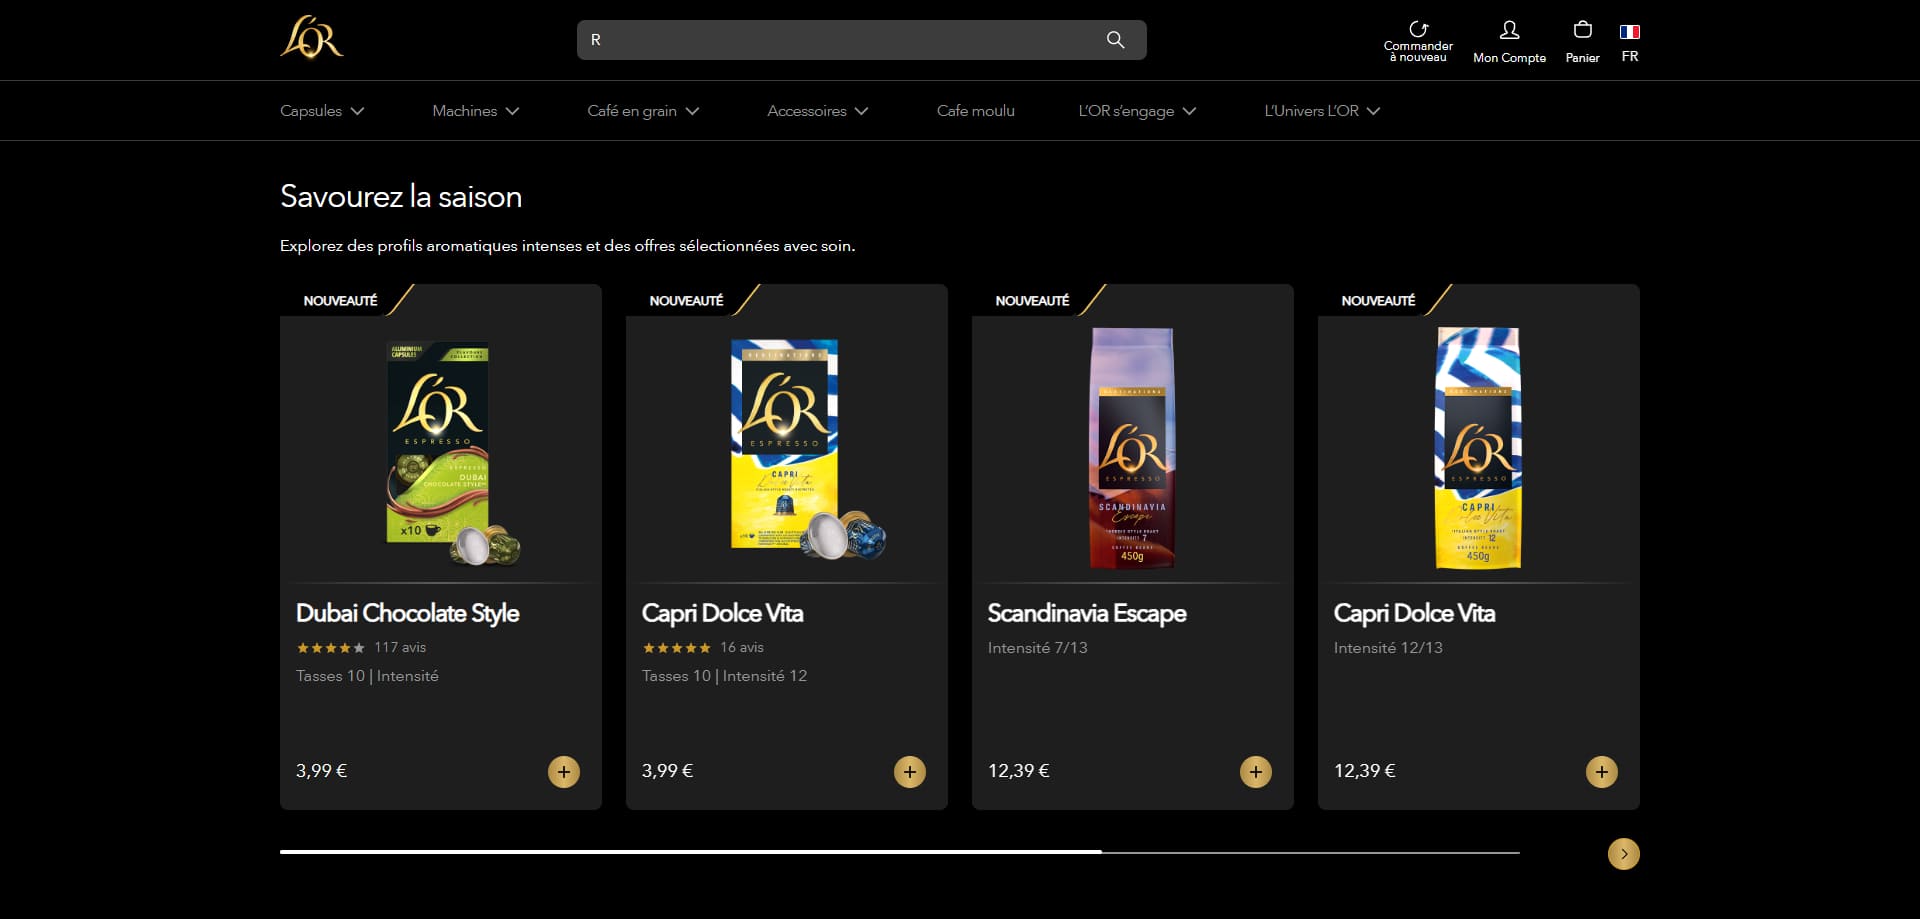The height and width of the screenshot is (919, 1920).
Task: Click the Dubai Chocolate Style capsule box image
Action: point(453,453)
